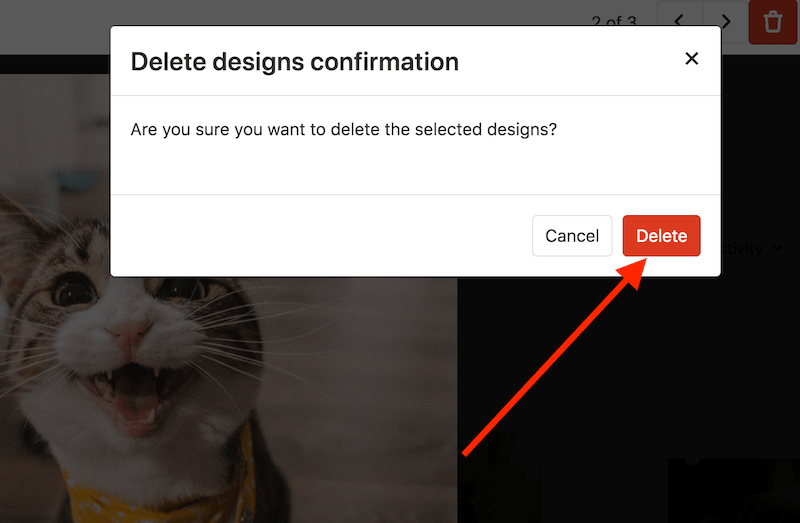The width and height of the screenshot is (800, 523).
Task: Click the tip of the red arrow
Action: click(638, 262)
